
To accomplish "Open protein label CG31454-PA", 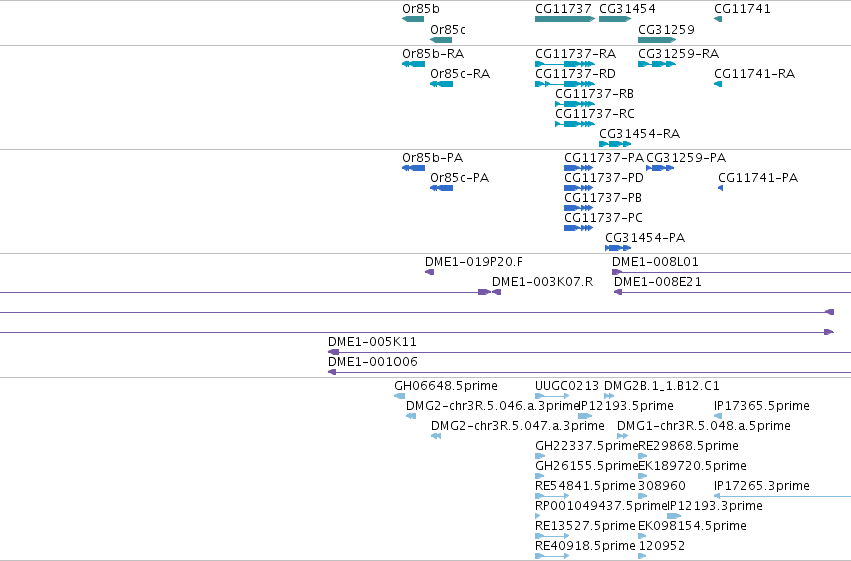I will point(645,238).
